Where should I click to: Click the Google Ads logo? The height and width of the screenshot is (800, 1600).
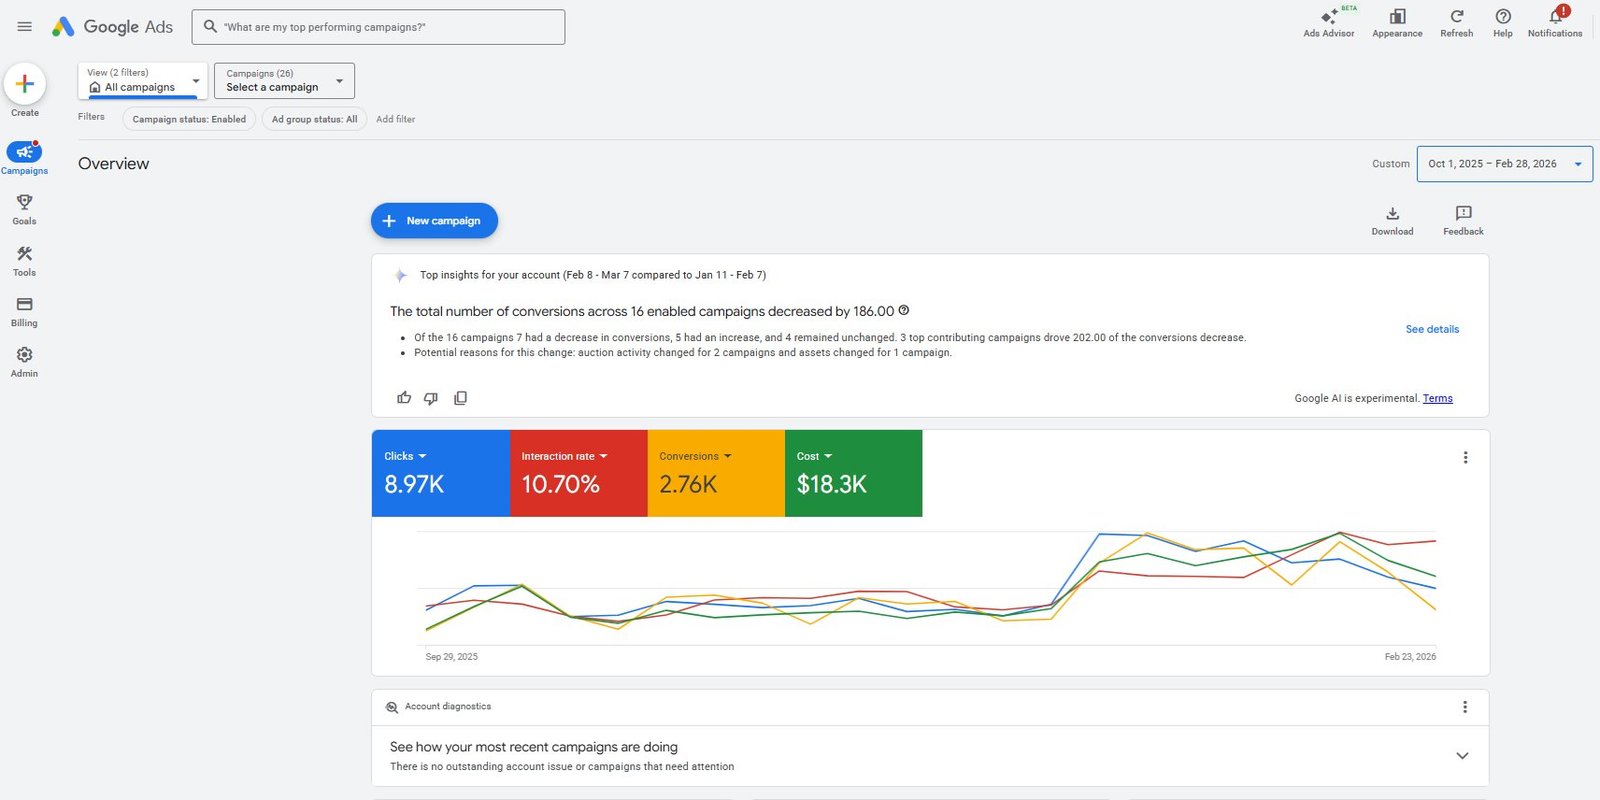click(x=112, y=27)
